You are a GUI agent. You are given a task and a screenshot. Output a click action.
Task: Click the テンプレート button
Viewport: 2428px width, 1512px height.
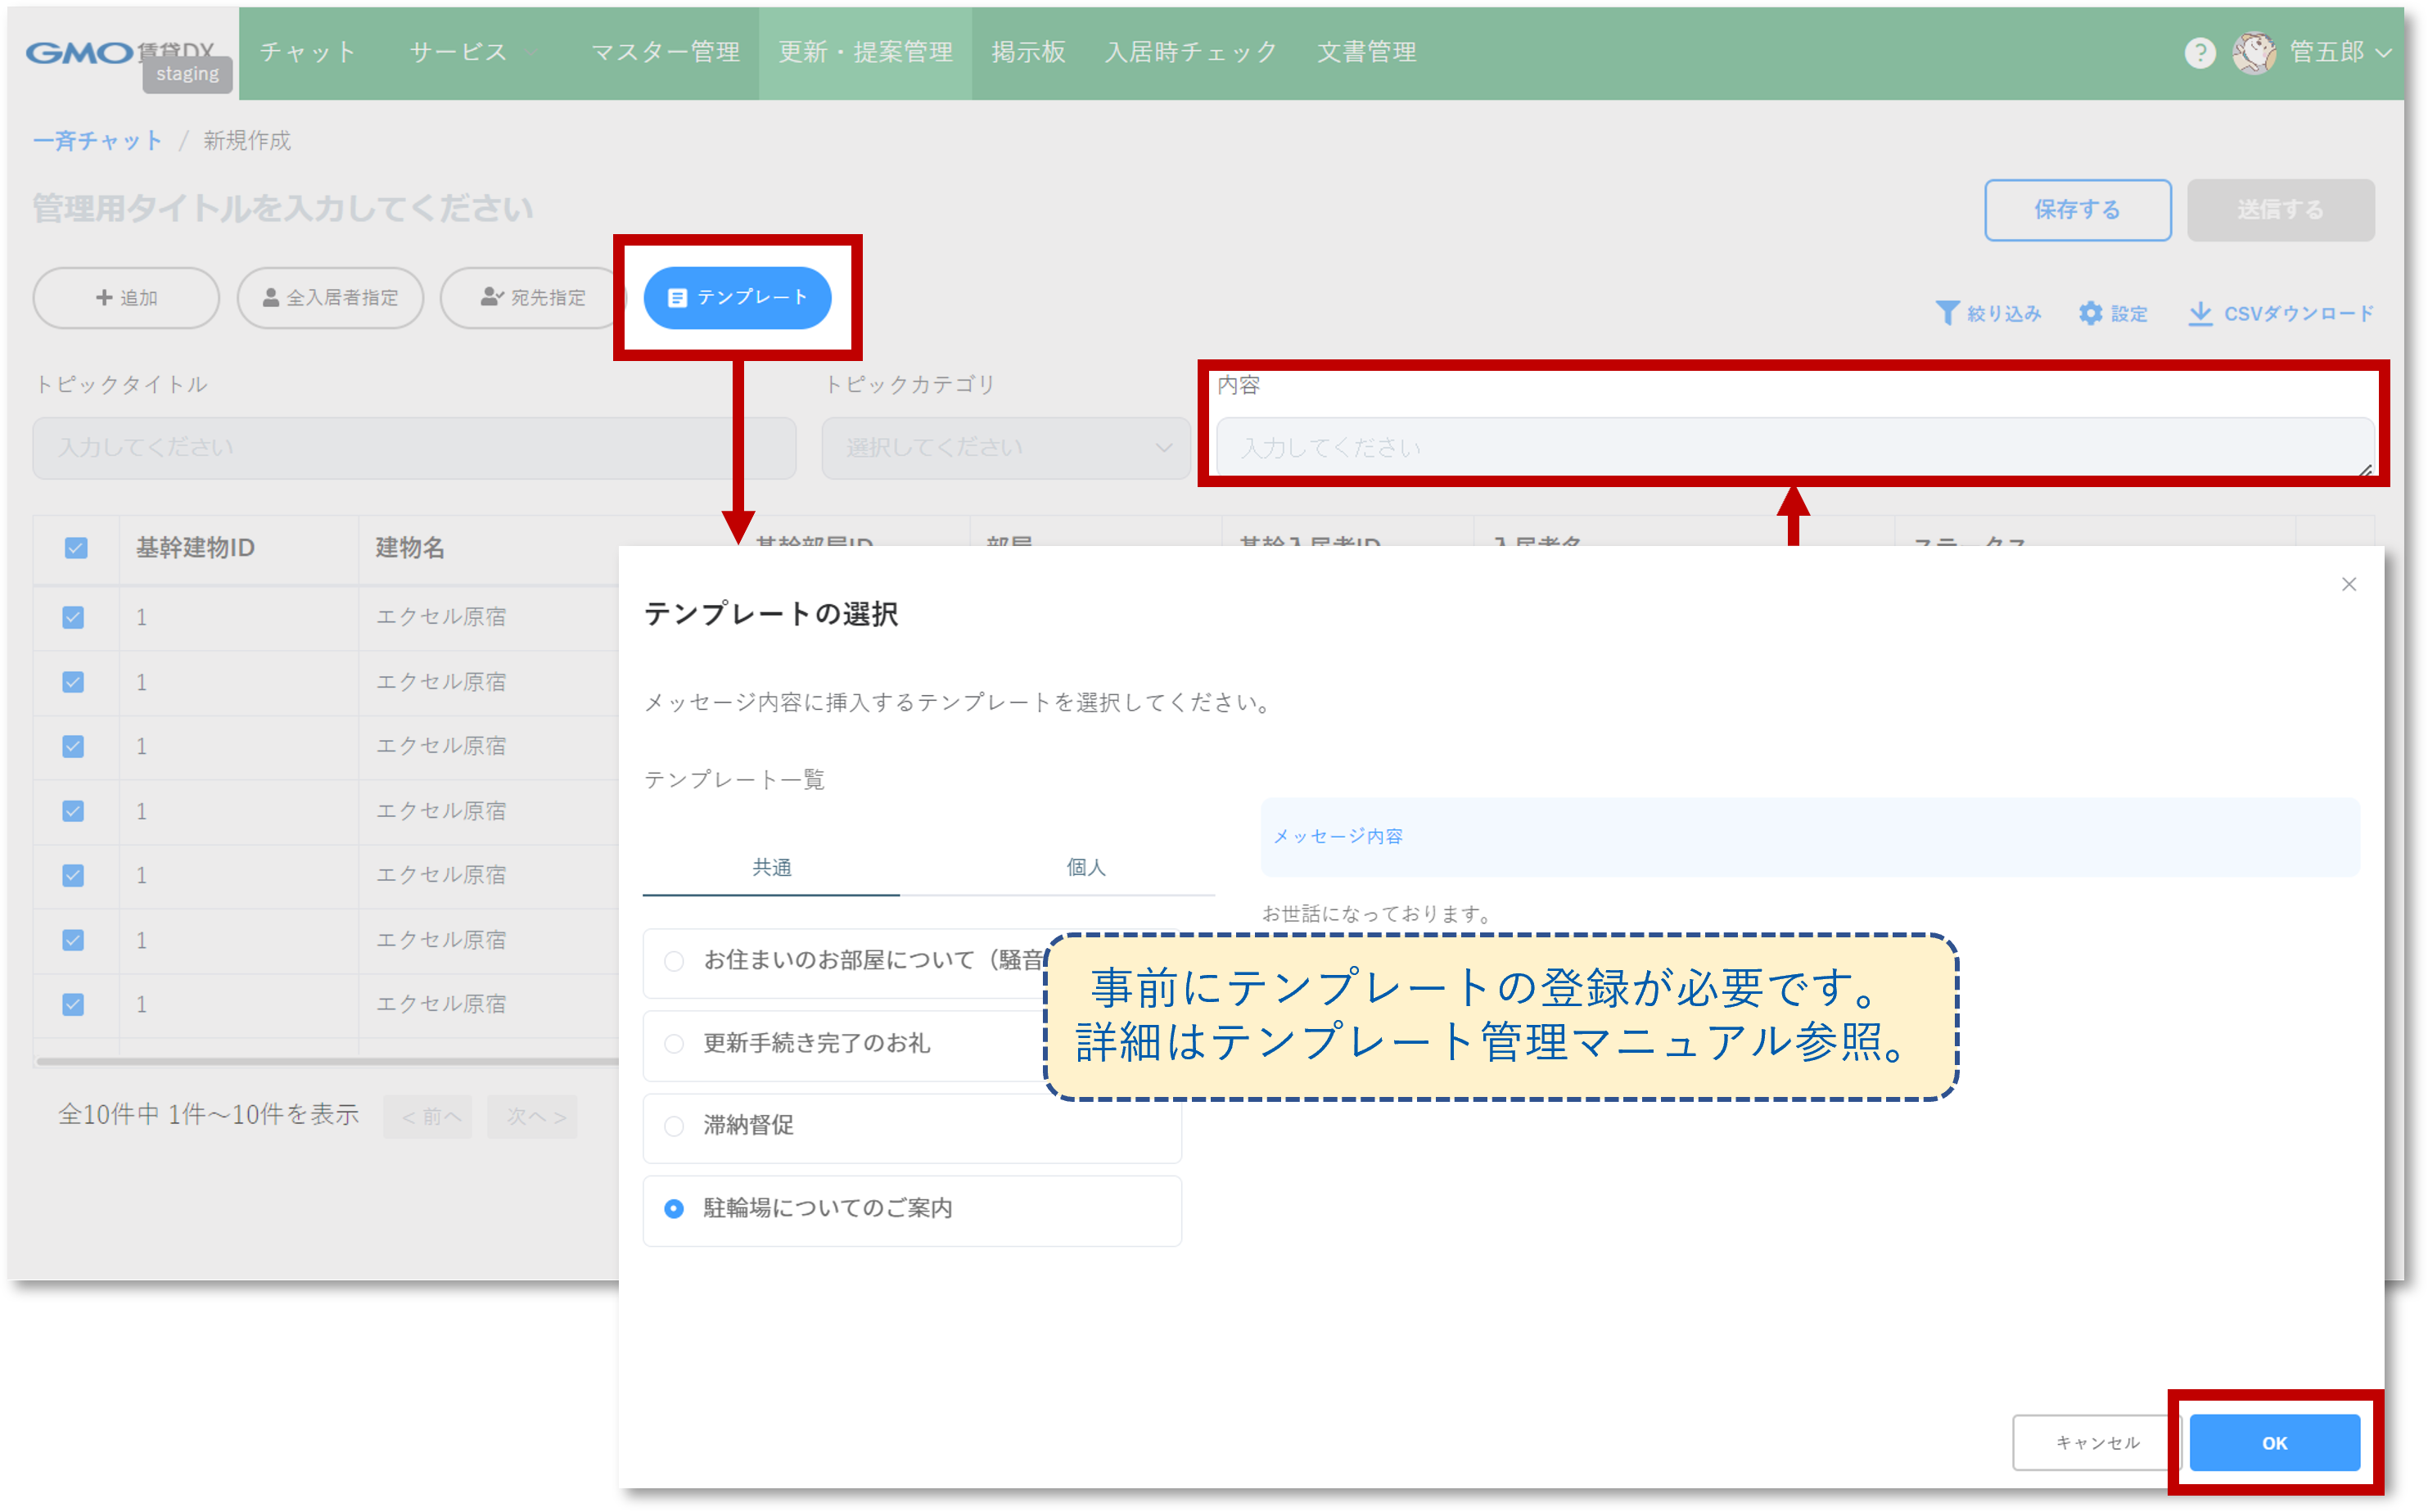coord(737,298)
